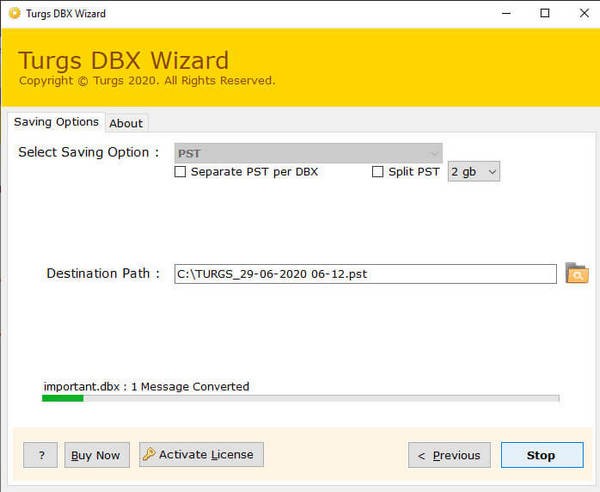Stop the conversion process
This screenshot has height=492, width=600.
[542, 455]
